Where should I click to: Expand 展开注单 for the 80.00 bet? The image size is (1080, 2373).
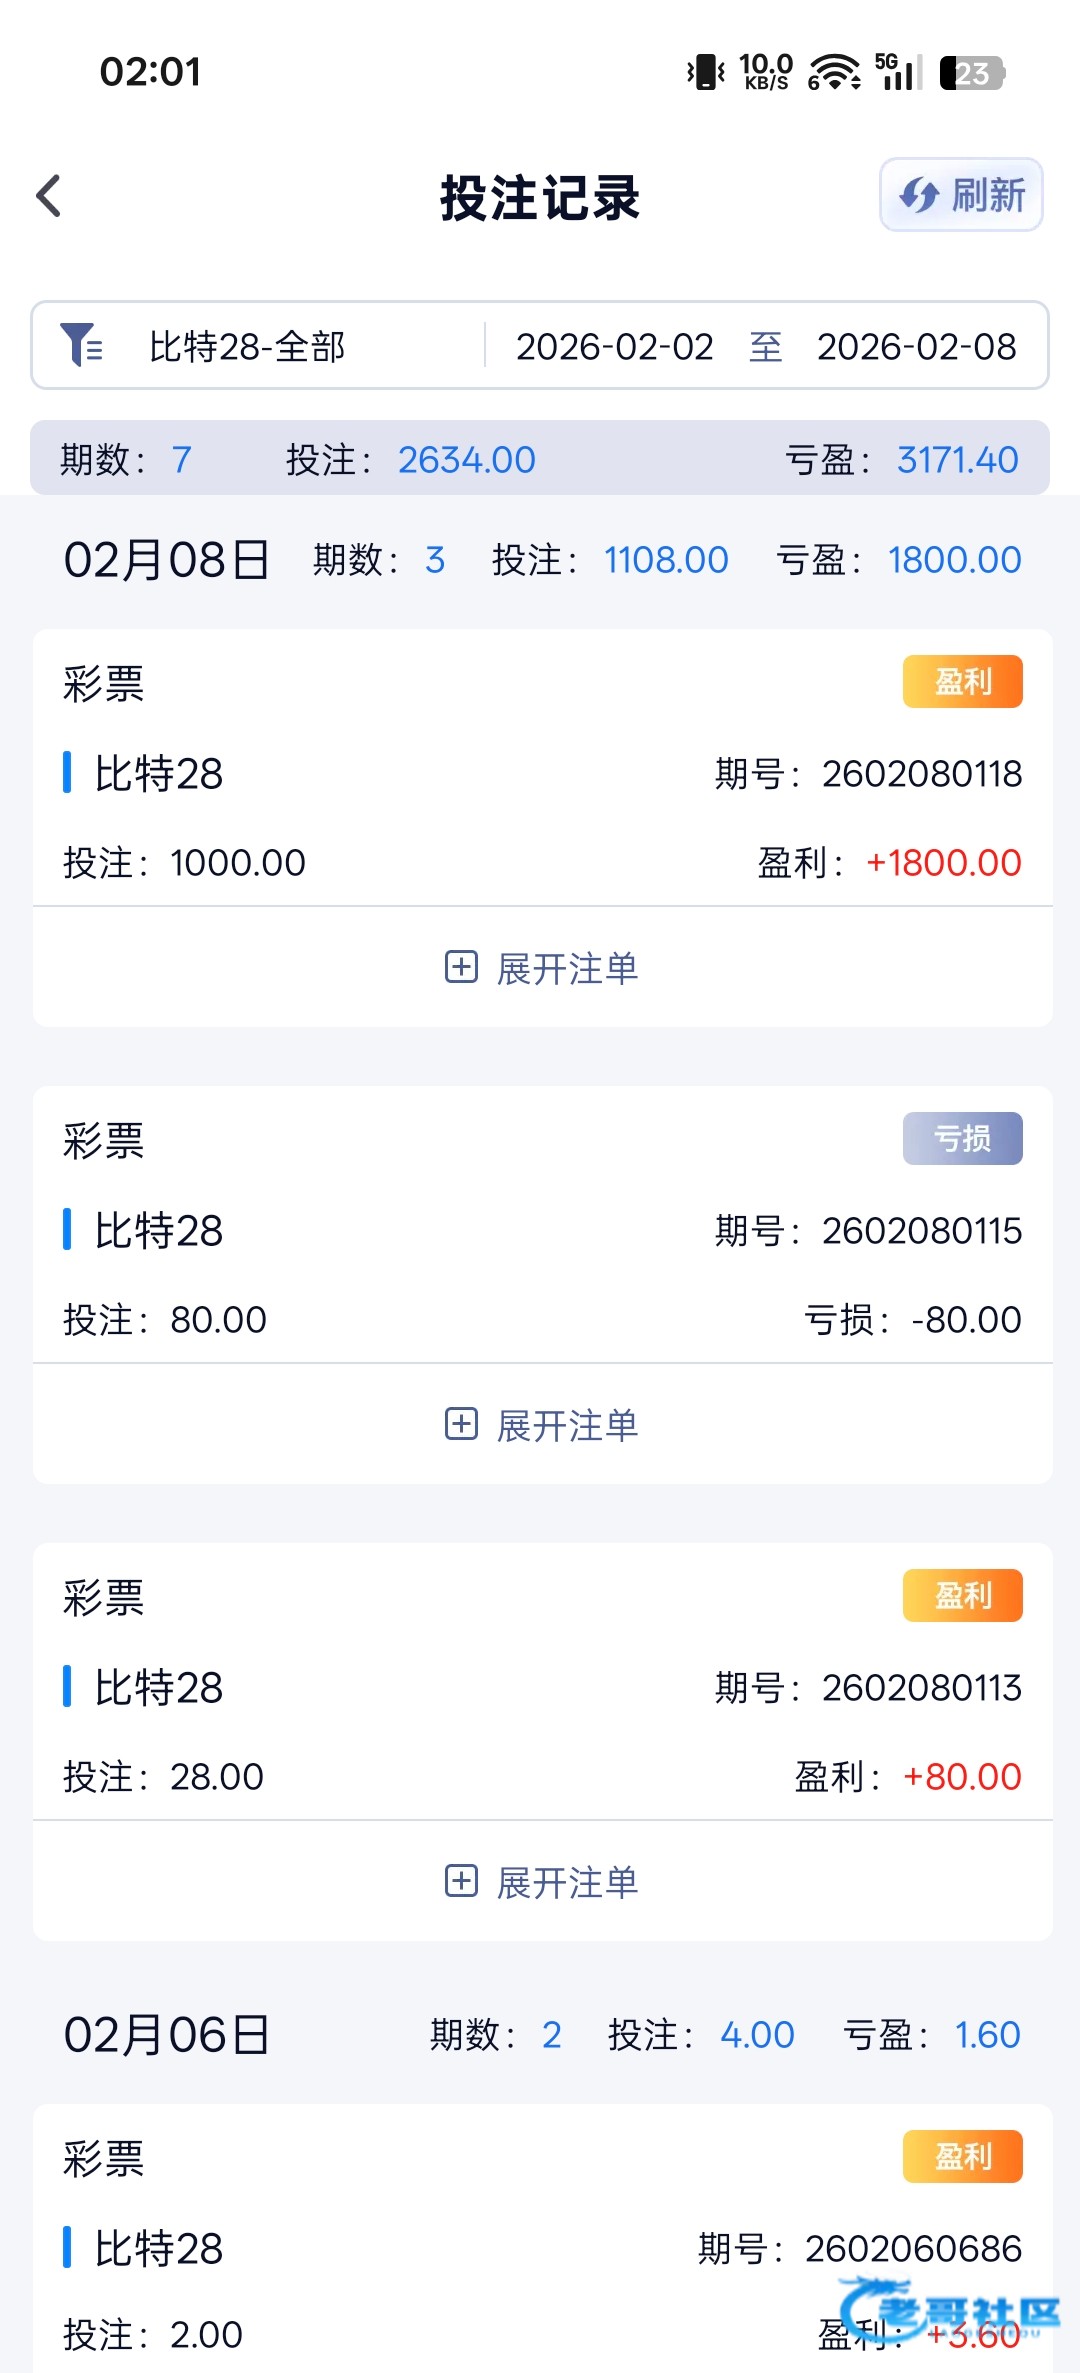pos(567,1425)
